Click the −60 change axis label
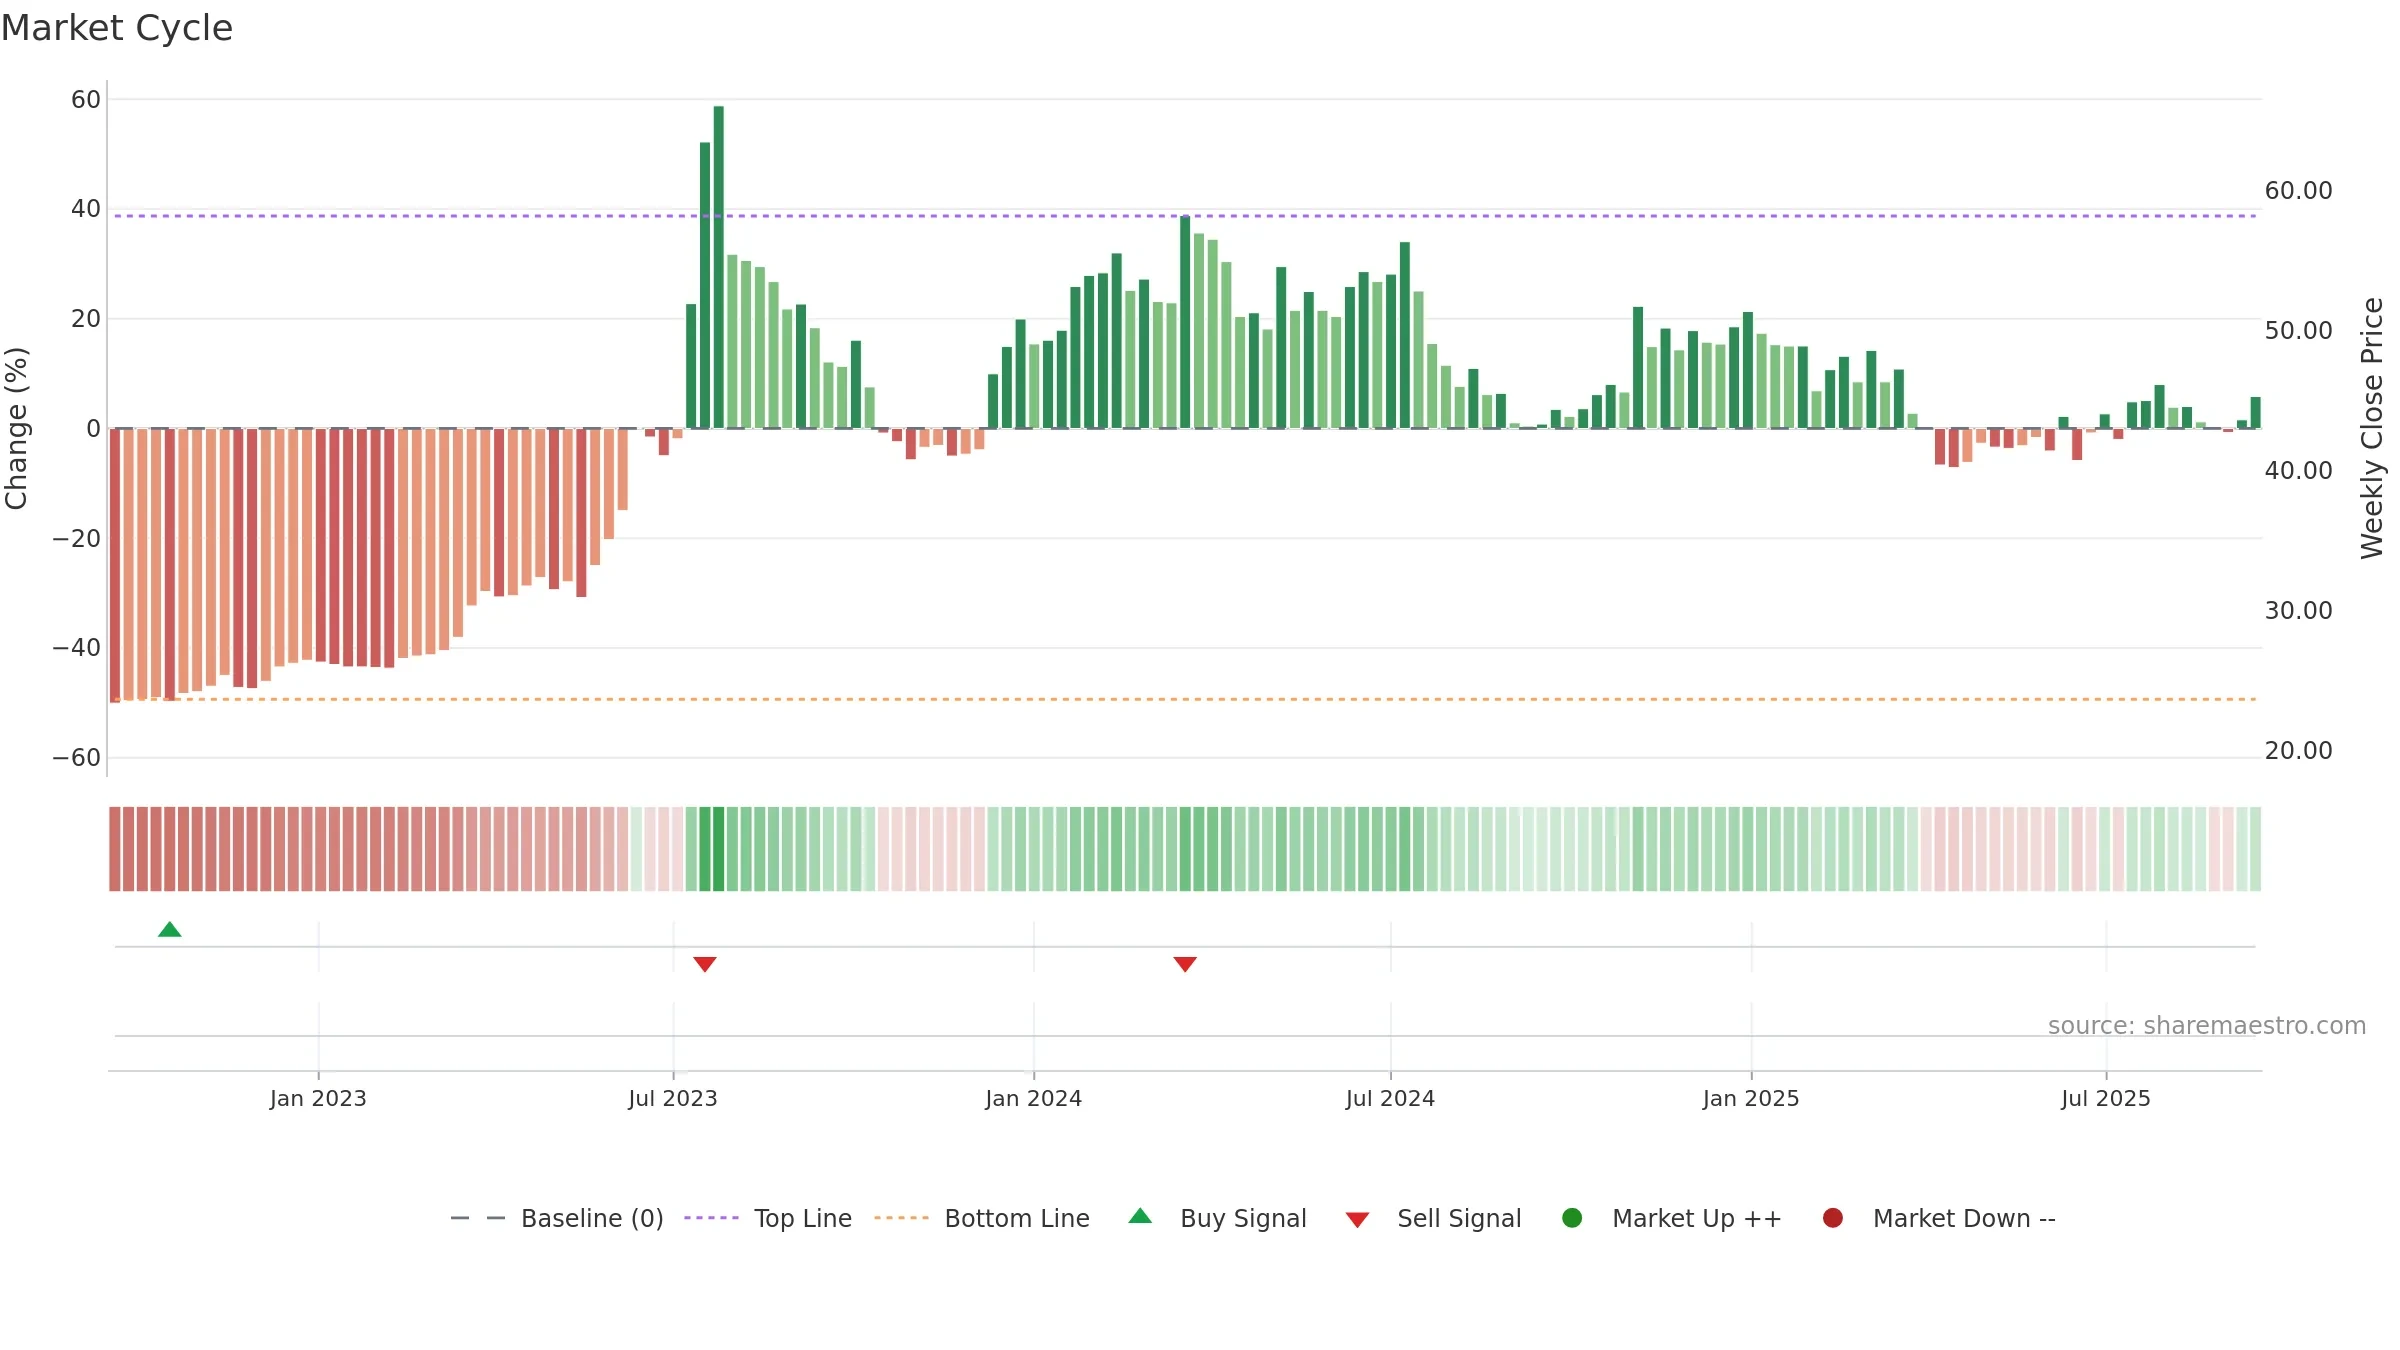Viewport: 2400px width, 1350px height. point(77,758)
